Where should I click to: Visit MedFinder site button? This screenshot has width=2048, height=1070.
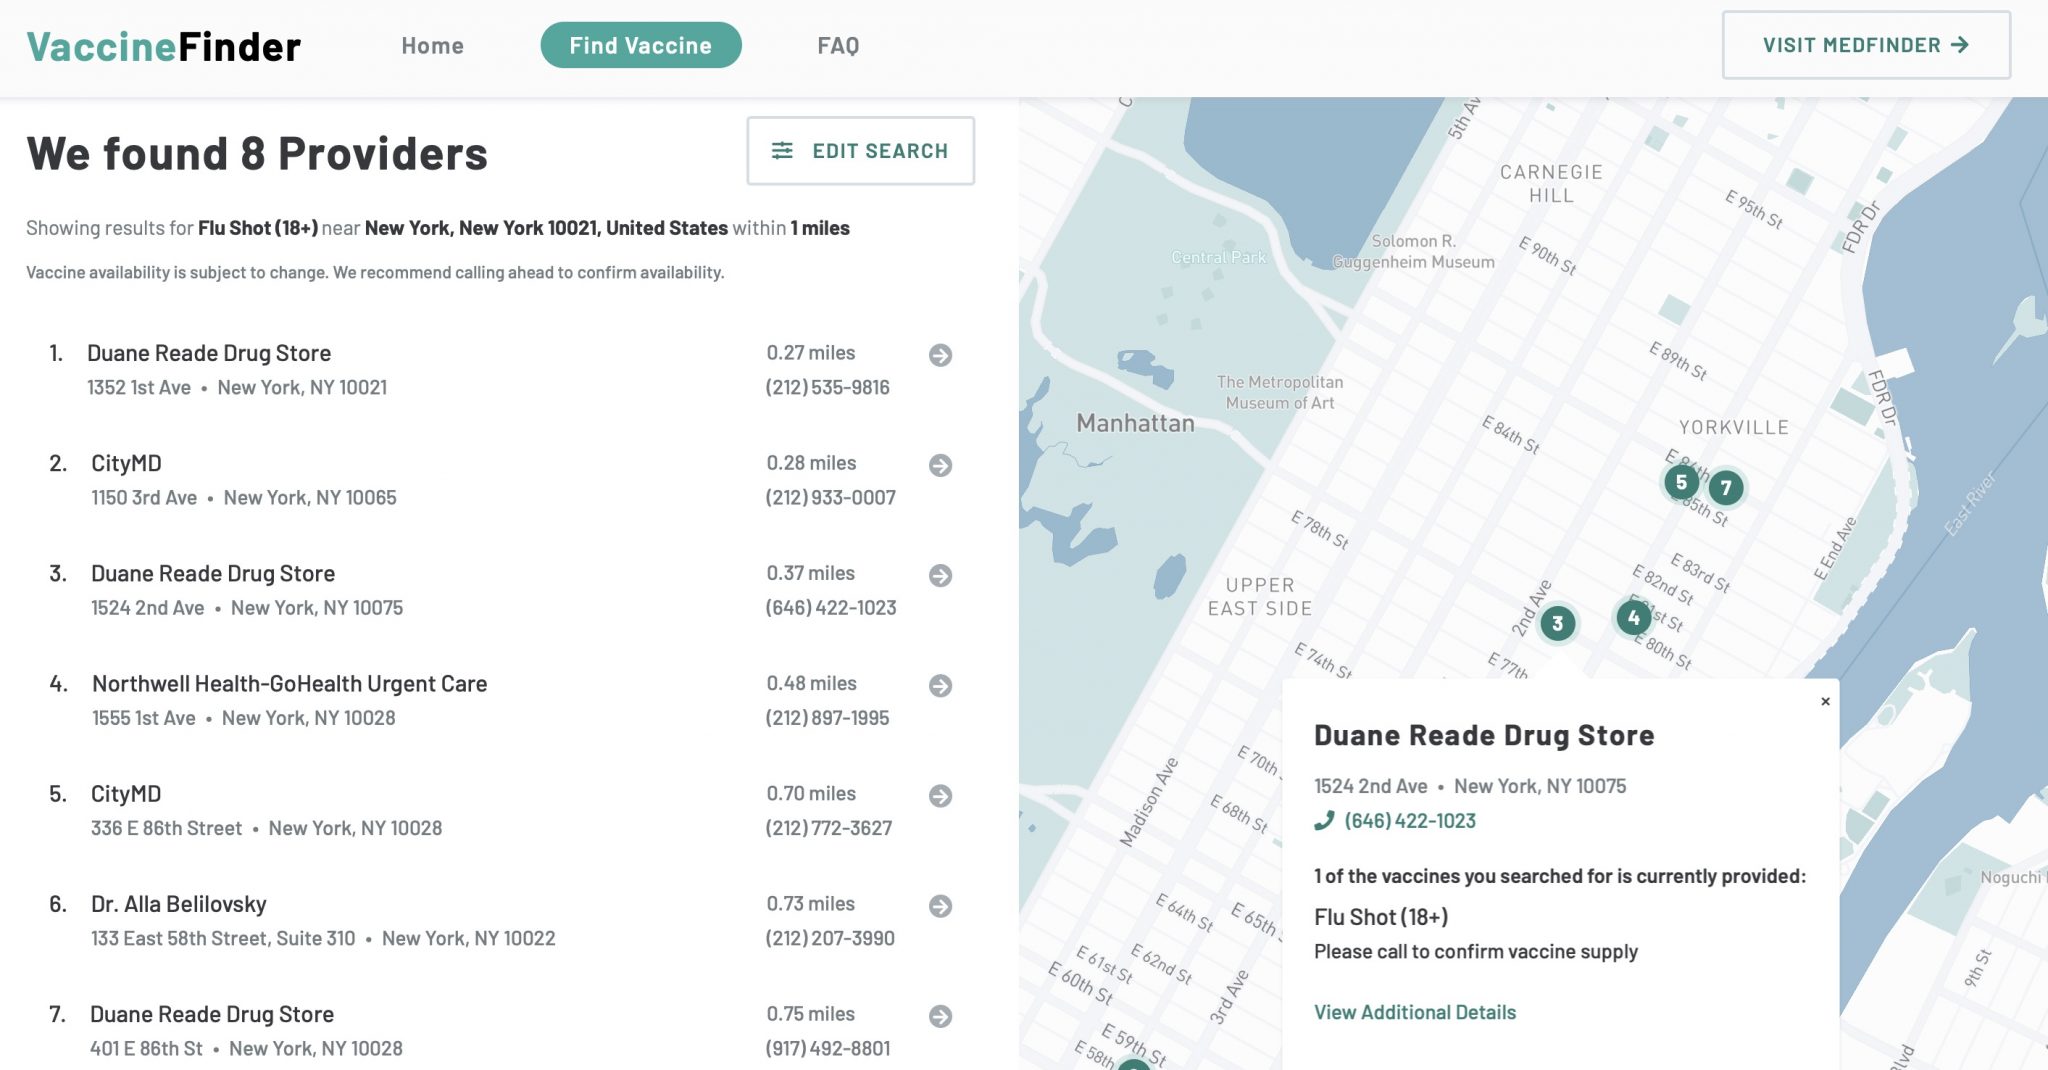pos(1865,45)
